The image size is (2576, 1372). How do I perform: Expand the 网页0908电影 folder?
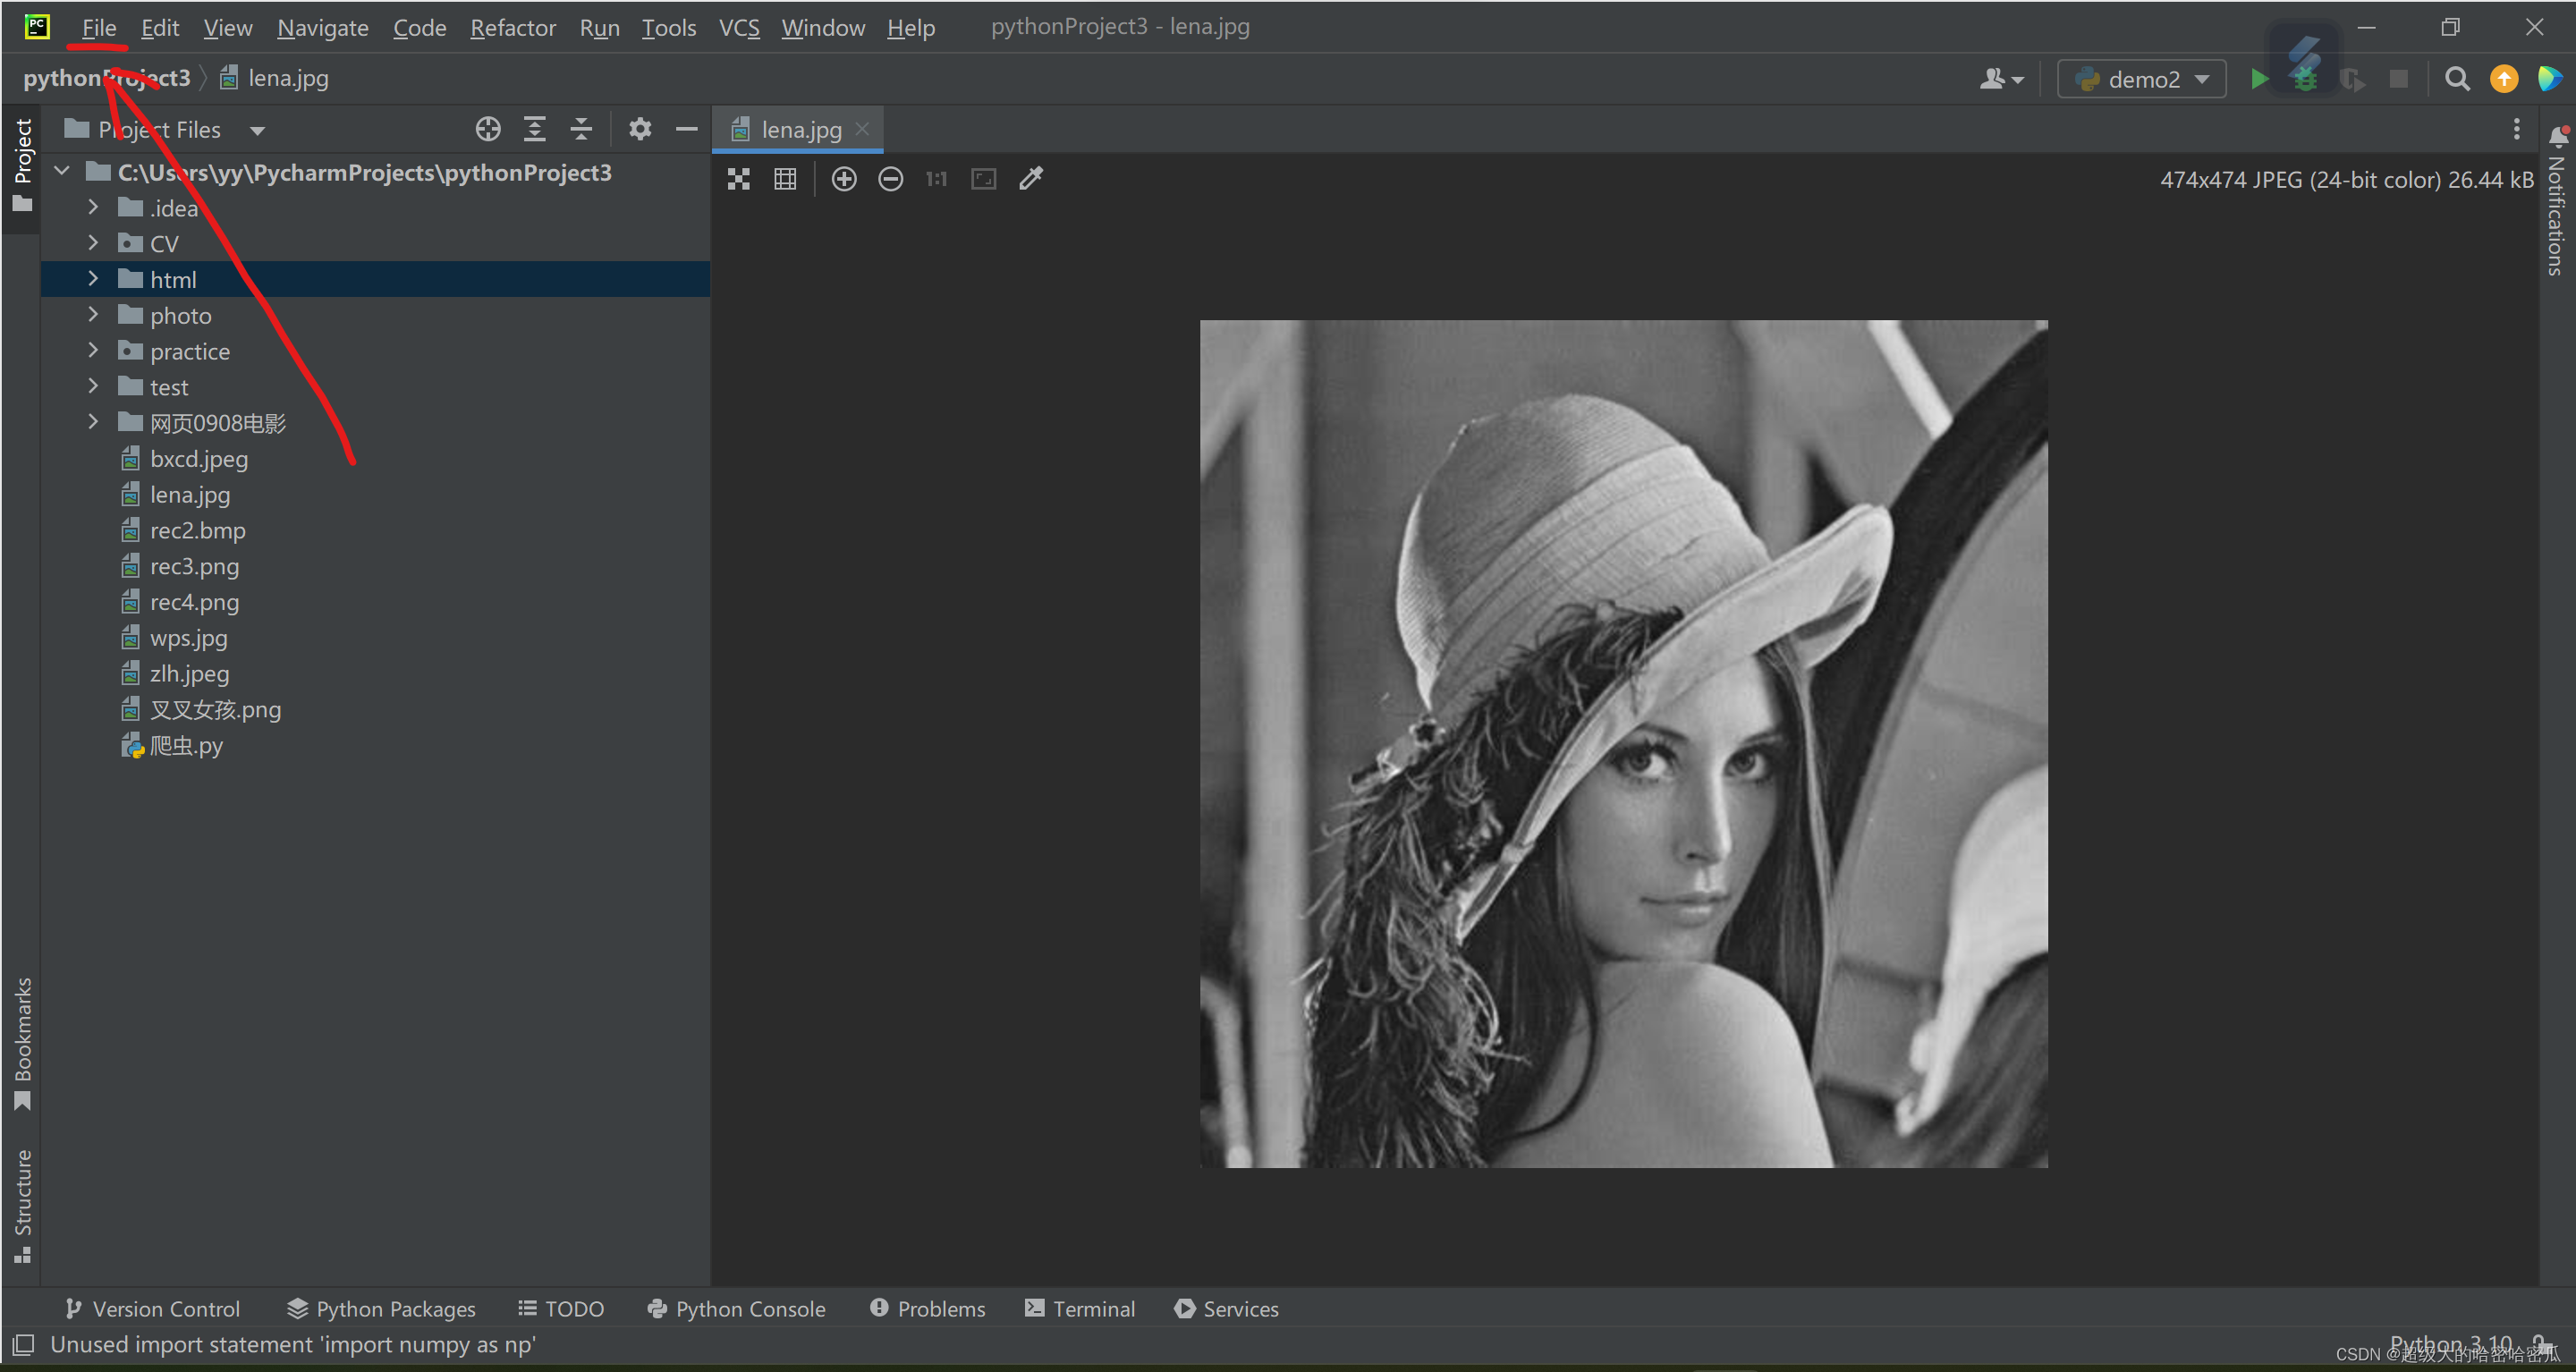93,422
